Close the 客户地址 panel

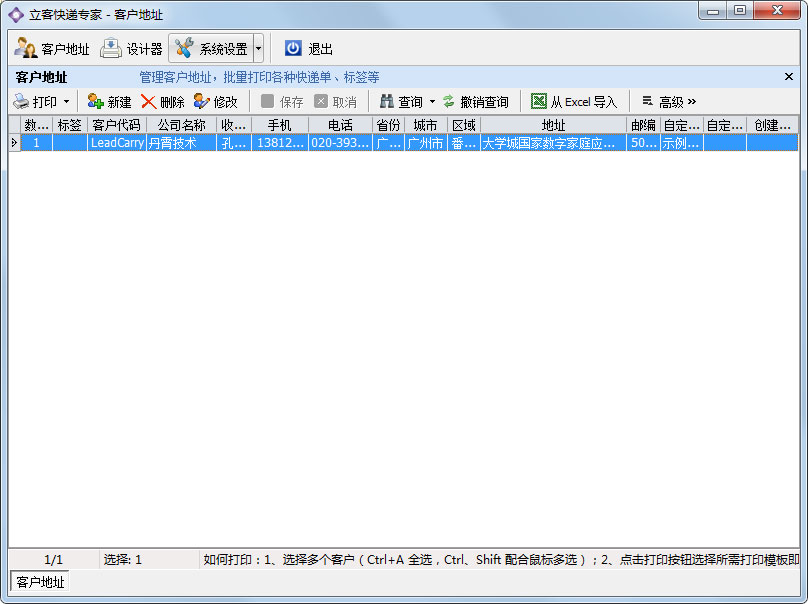coord(788,77)
